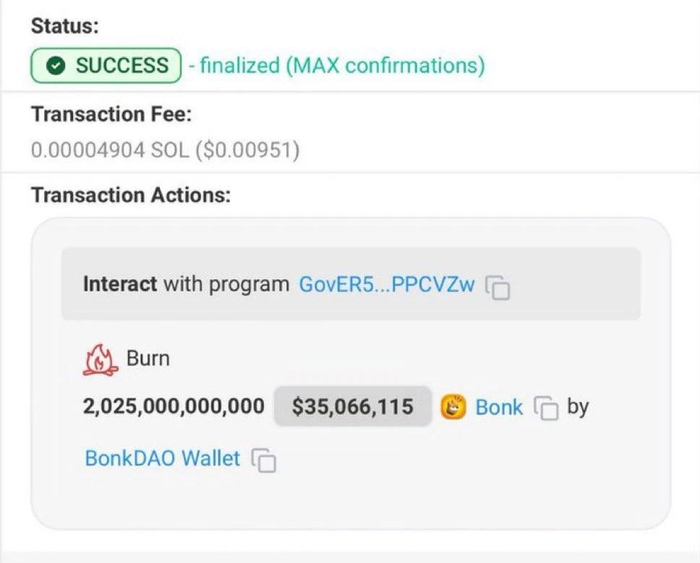Click the Burn action label
Image resolution: width=700 pixels, height=563 pixels.
click(148, 358)
